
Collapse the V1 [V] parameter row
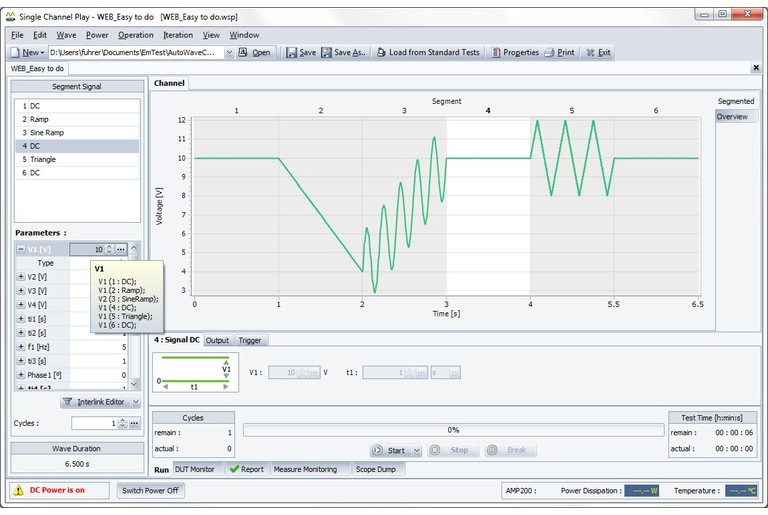(21, 249)
